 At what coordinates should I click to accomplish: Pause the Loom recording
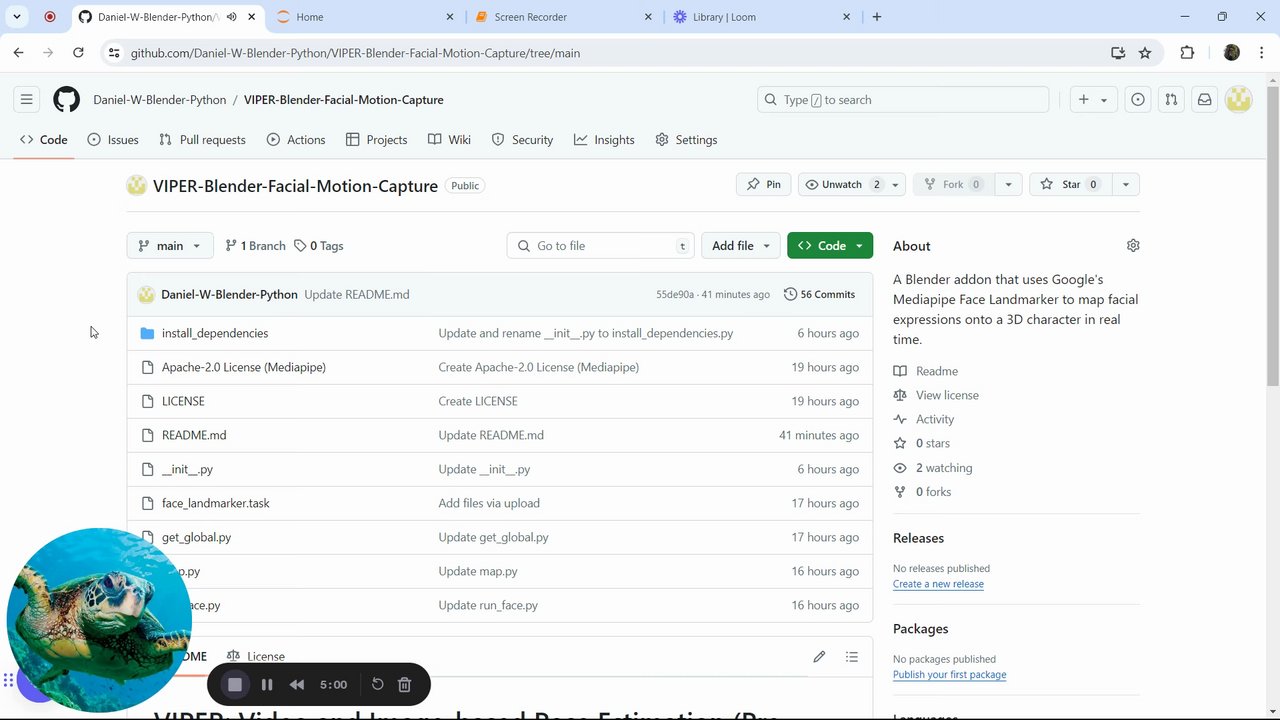(267, 684)
